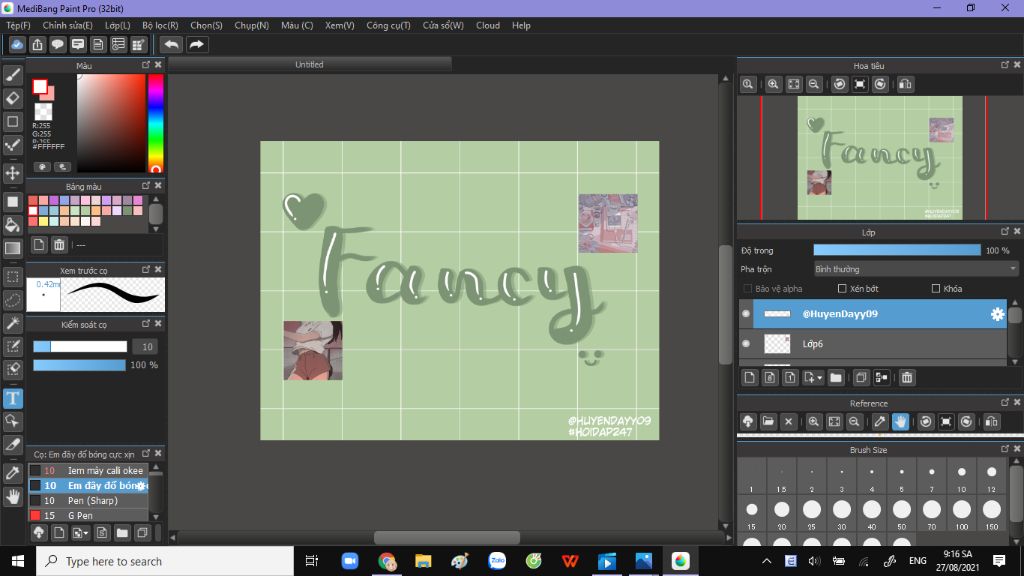Select the Hand tool in left toolbar

[12, 497]
